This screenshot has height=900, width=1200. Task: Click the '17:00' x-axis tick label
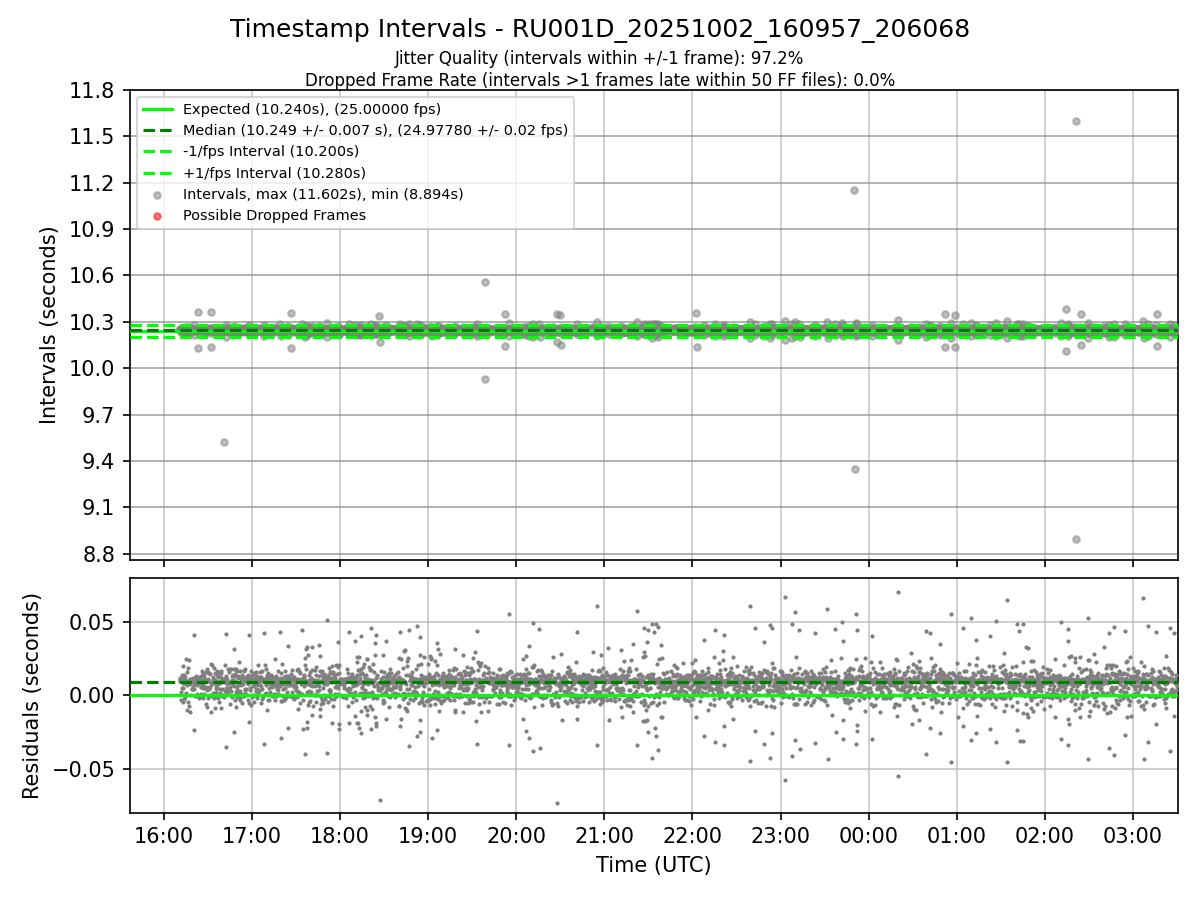coord(251,834)
